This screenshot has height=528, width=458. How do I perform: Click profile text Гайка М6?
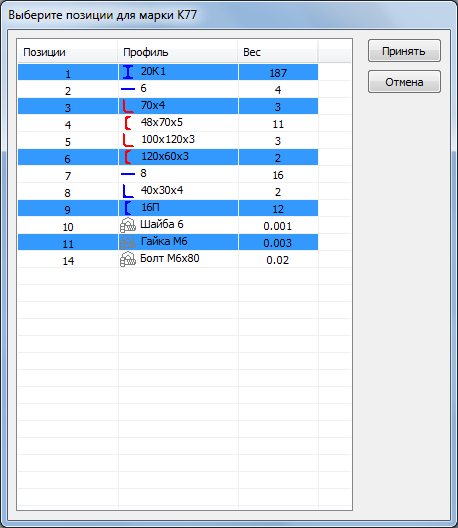click(x=164, y=241)
